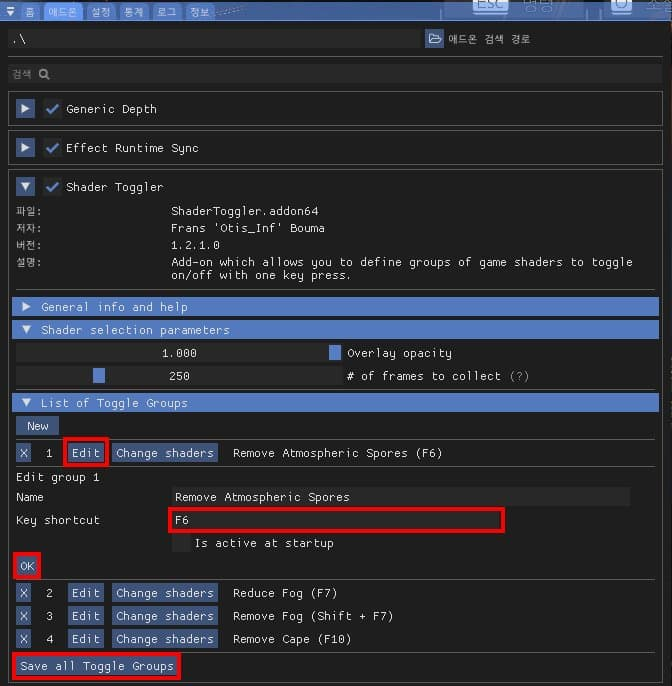Edit the Remove Fog (Shift + F7) group
The width and height of the screenshot is (672, 686).
[86, 616]
